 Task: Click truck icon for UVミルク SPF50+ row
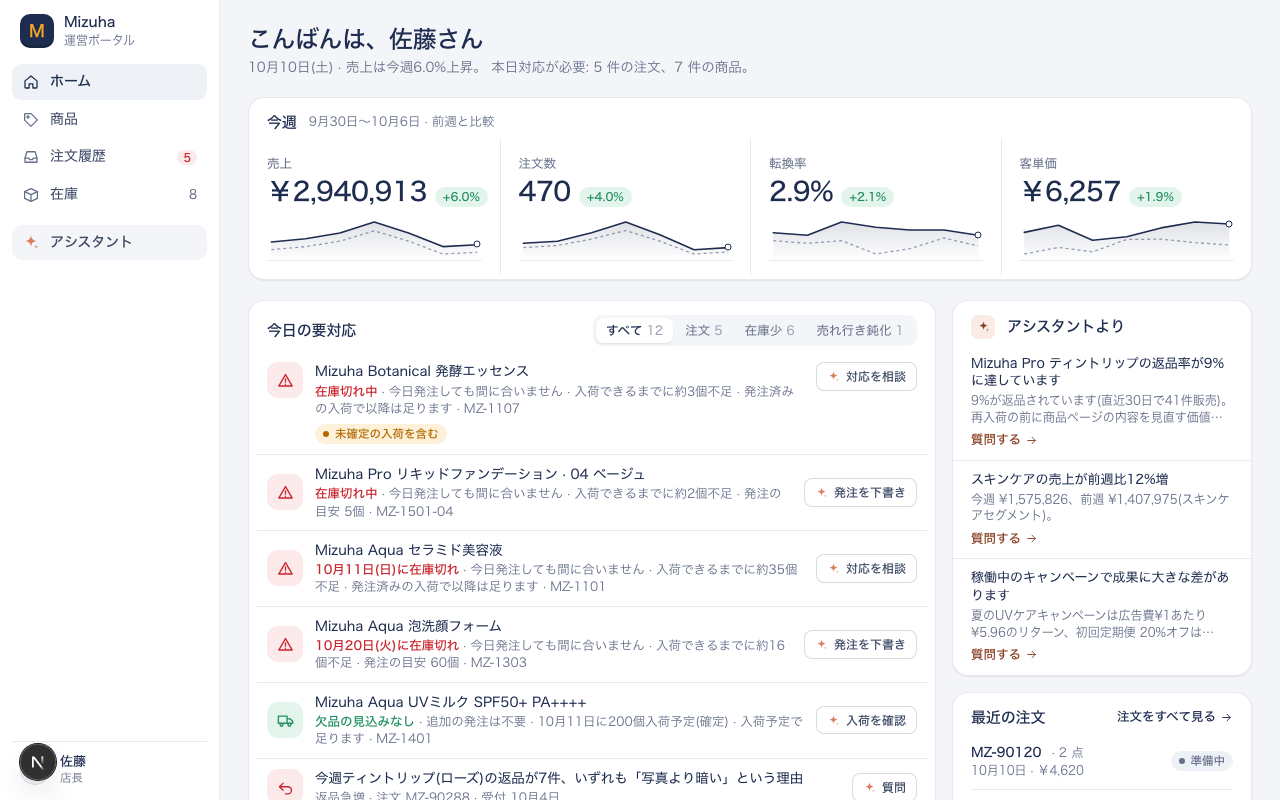pyautogui.click(x=285, y=720)
